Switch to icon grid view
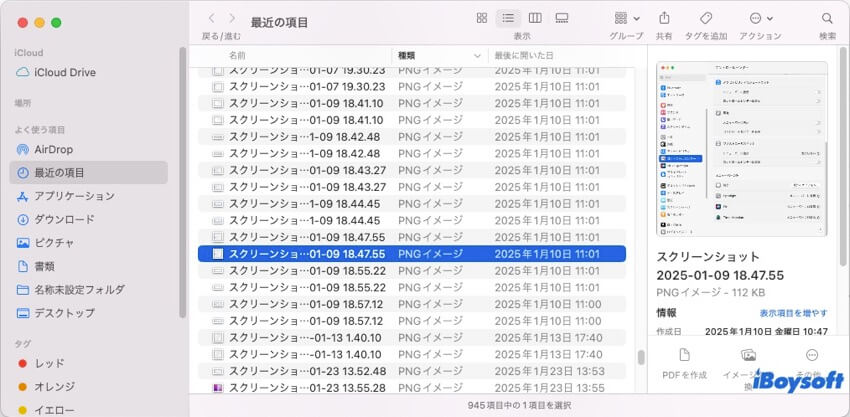Image resolution: width=850 pixels, height=417 pixels. click(482, 18)
